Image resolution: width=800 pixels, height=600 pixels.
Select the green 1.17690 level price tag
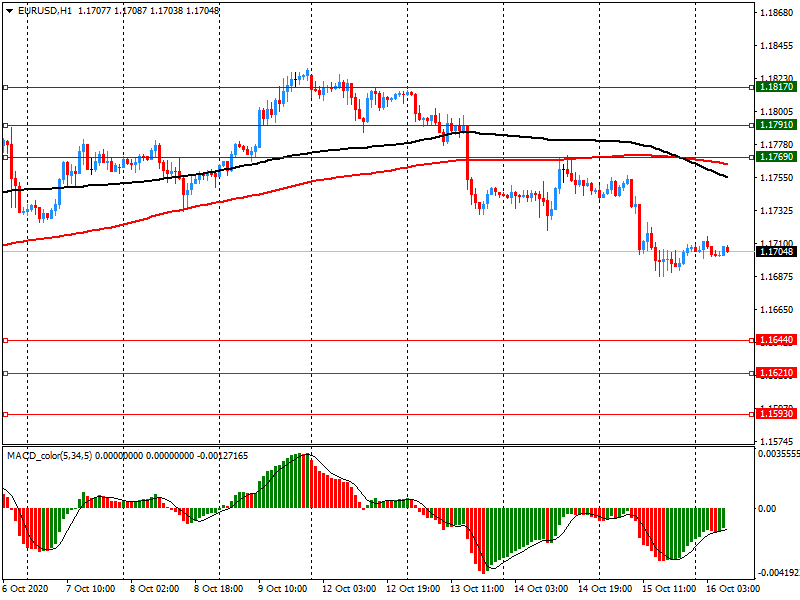pyautogui.click(x=776, y=157)
